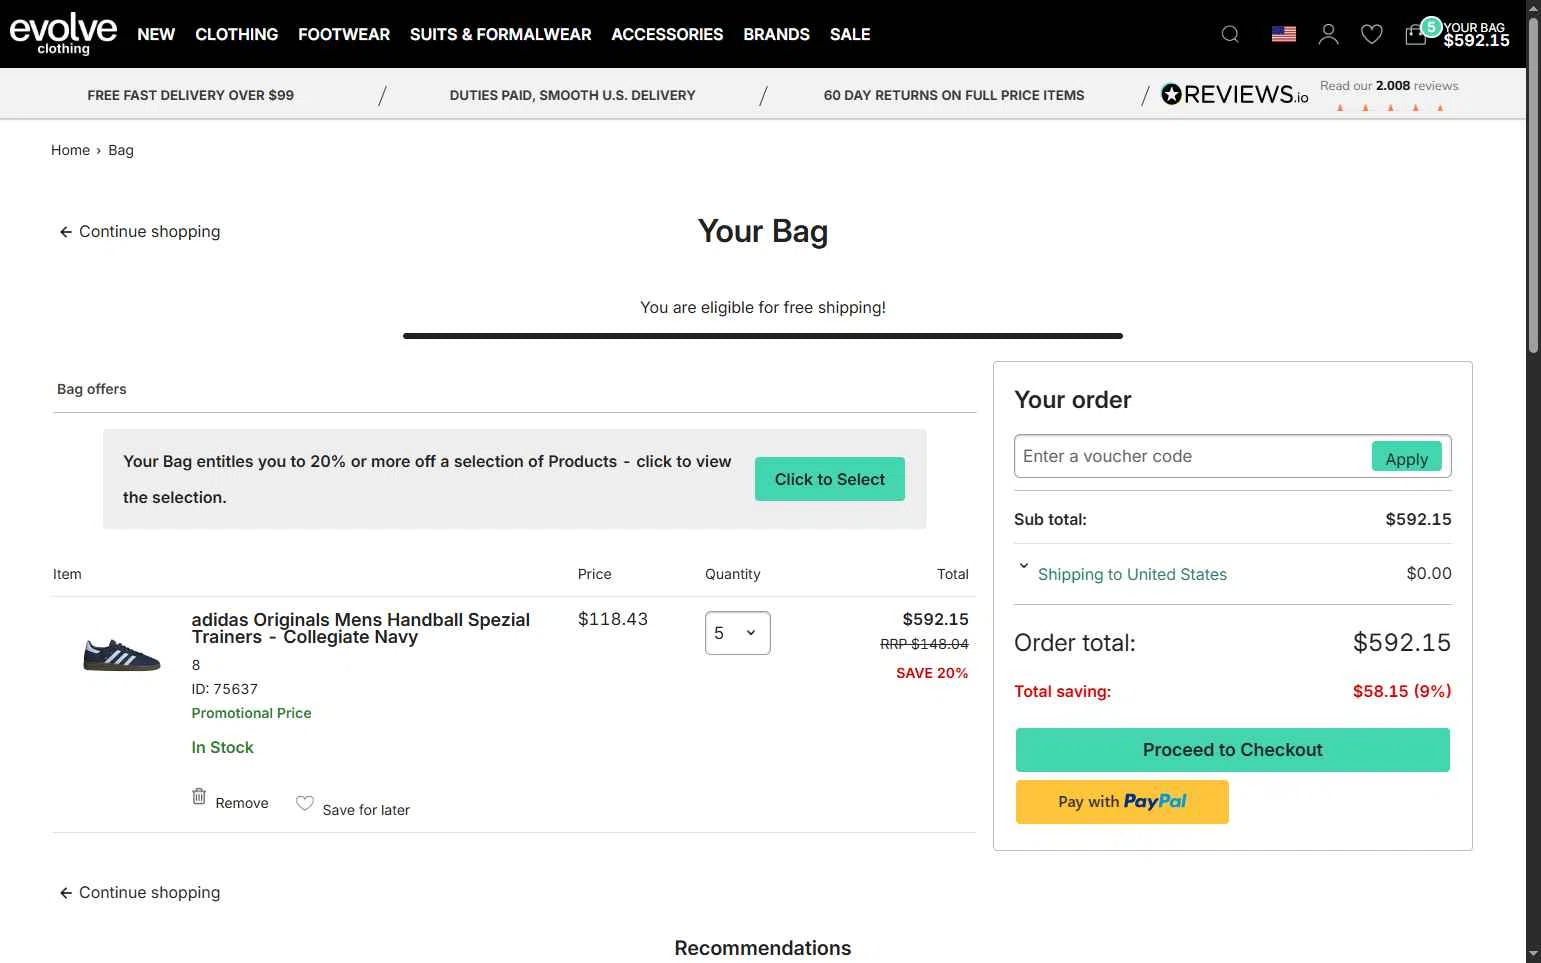The width and height of the screenshot is (1541, 963).
Task: Open the wishlist heart icon in header
Action: tap(1372, 34)
